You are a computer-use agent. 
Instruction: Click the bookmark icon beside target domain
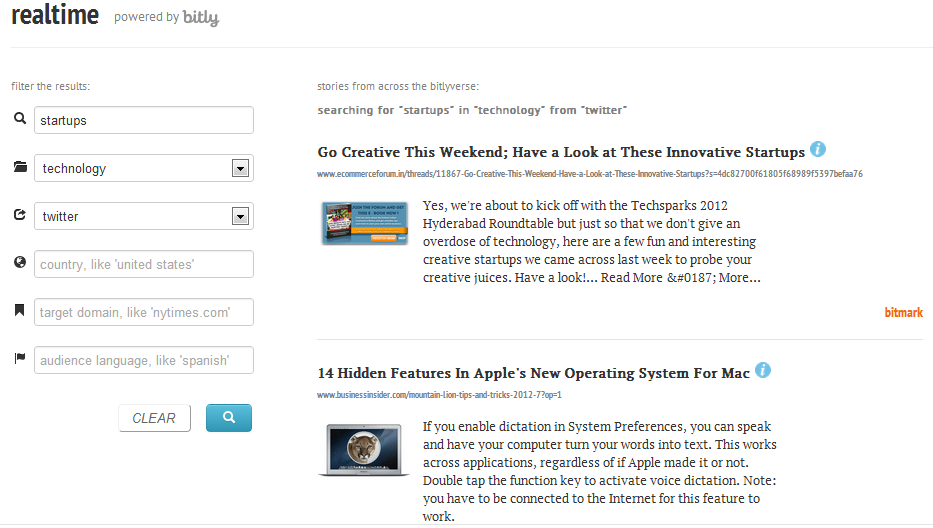pos(20,311)
